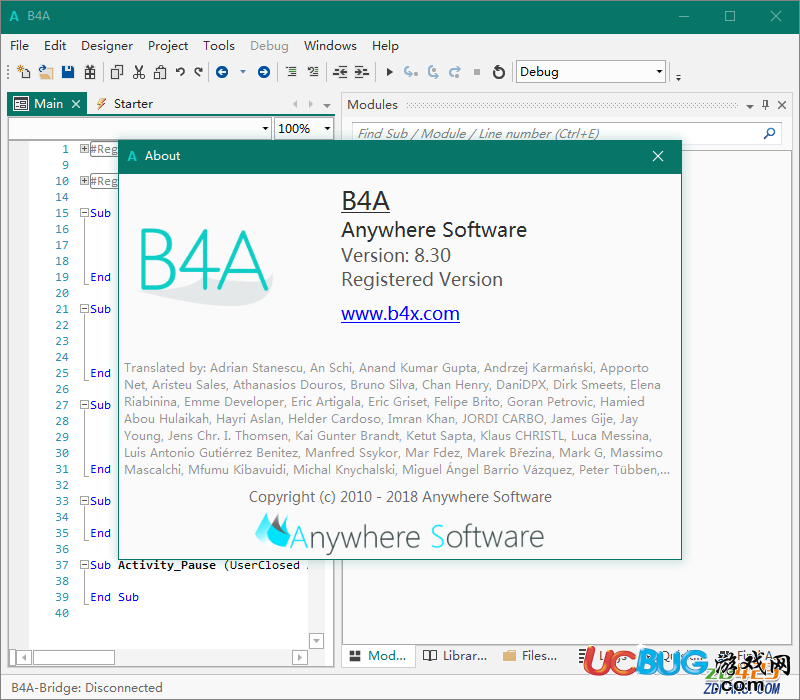Screen dimensions: 800x700
Task: Collapse the Sub on line 21
Action: [x=84, y=309]
